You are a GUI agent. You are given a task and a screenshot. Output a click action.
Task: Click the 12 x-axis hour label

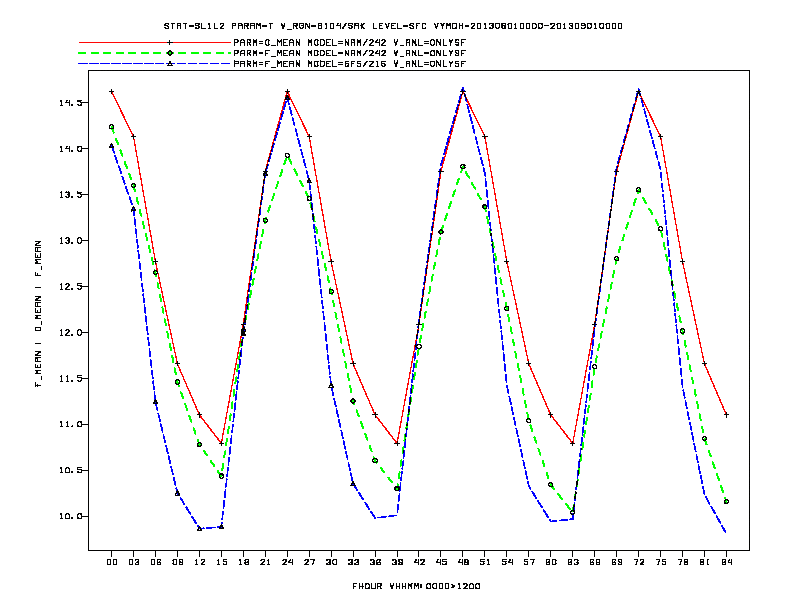pyautogui.click(x=200, y=562)
